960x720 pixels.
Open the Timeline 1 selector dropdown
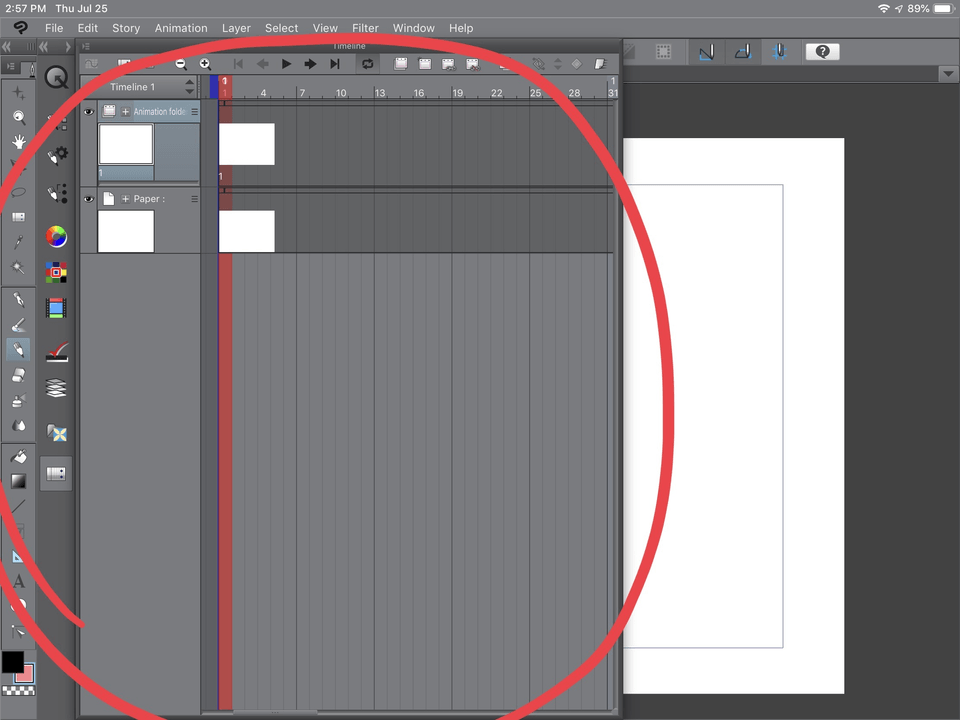189,87
